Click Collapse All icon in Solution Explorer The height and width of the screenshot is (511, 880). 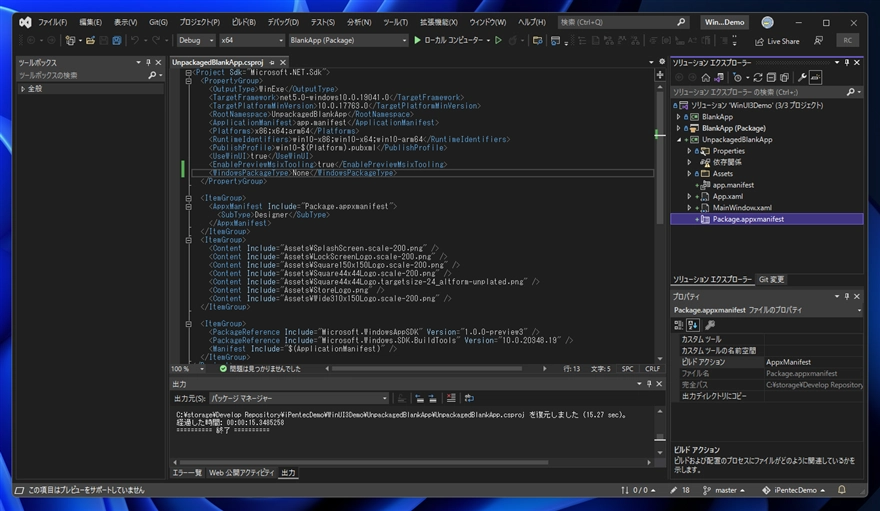click(x=771, y=77)
